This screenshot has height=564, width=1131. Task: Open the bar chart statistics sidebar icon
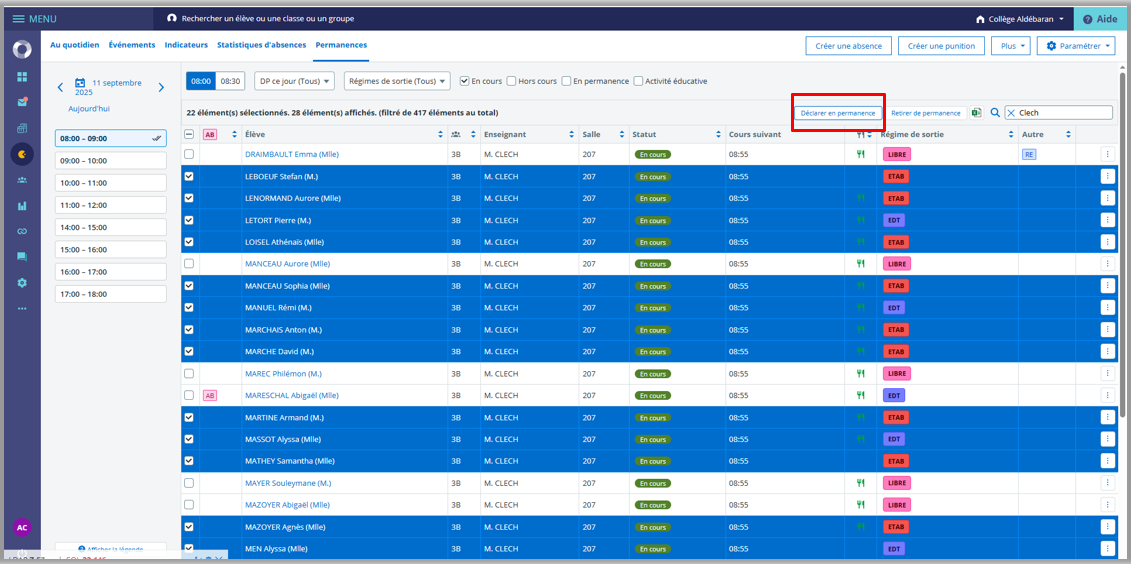click(x=22, y=206)
